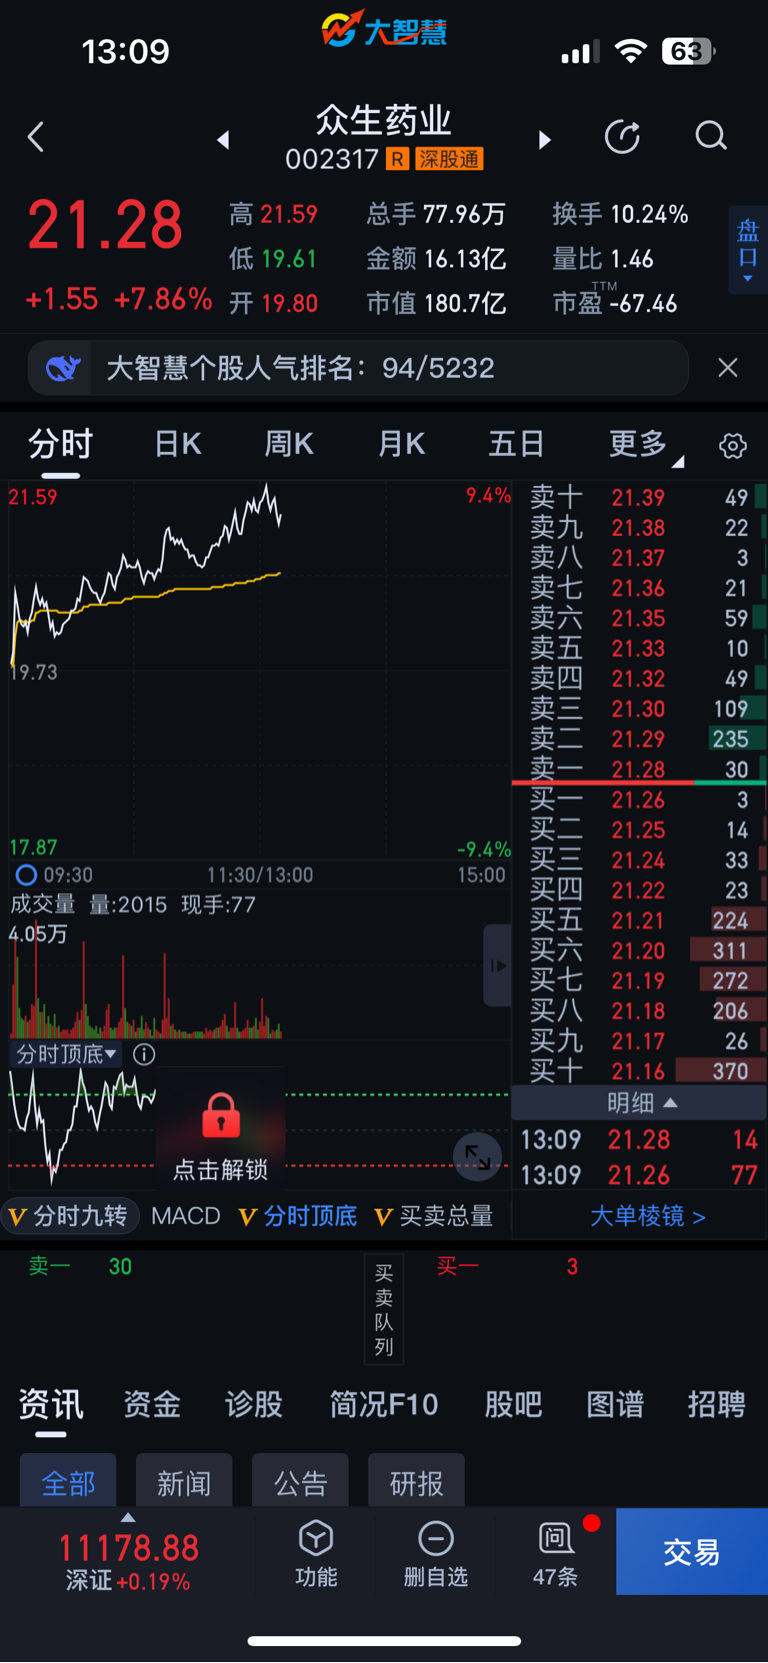Select the MACD indicator
Screen dimensions: 768x1663
[x=186, y=1216]
